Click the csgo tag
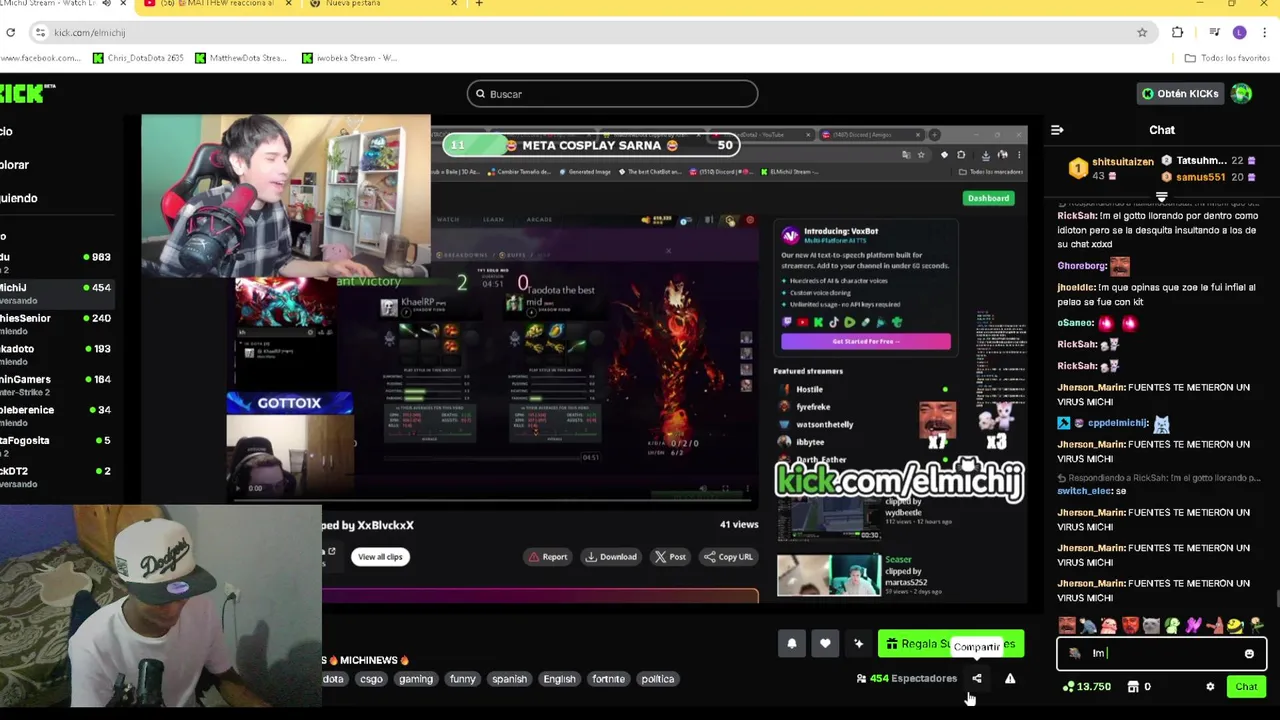The image size is (1280, 720). [x=371, y=679]
